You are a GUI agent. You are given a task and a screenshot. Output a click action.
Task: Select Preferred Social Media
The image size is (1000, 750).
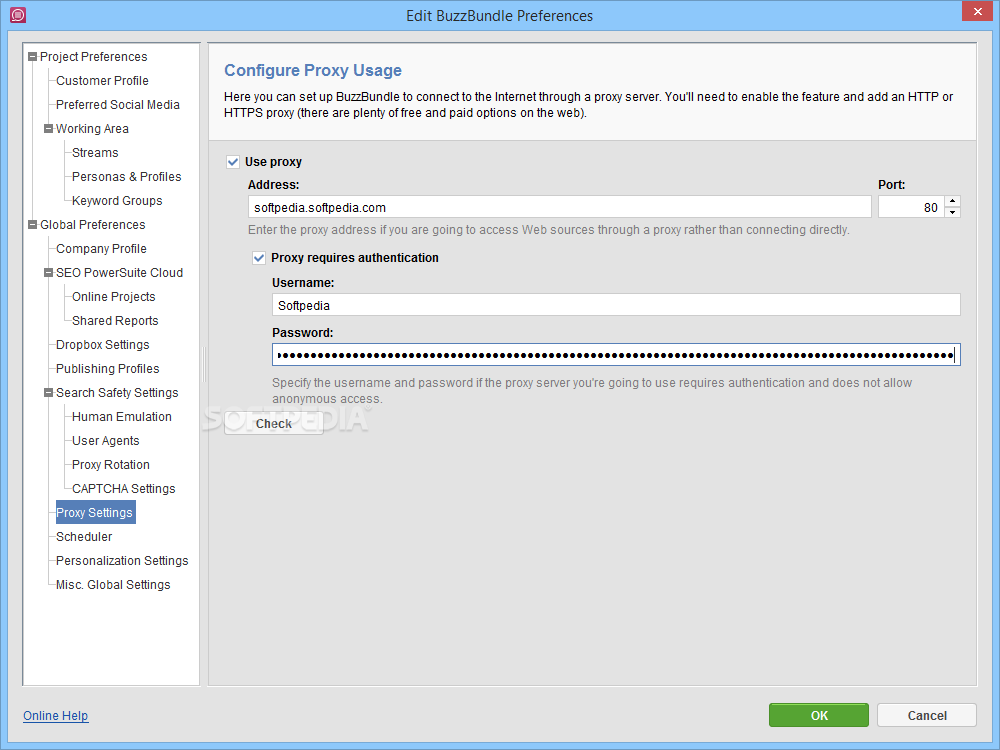point(118,105)
